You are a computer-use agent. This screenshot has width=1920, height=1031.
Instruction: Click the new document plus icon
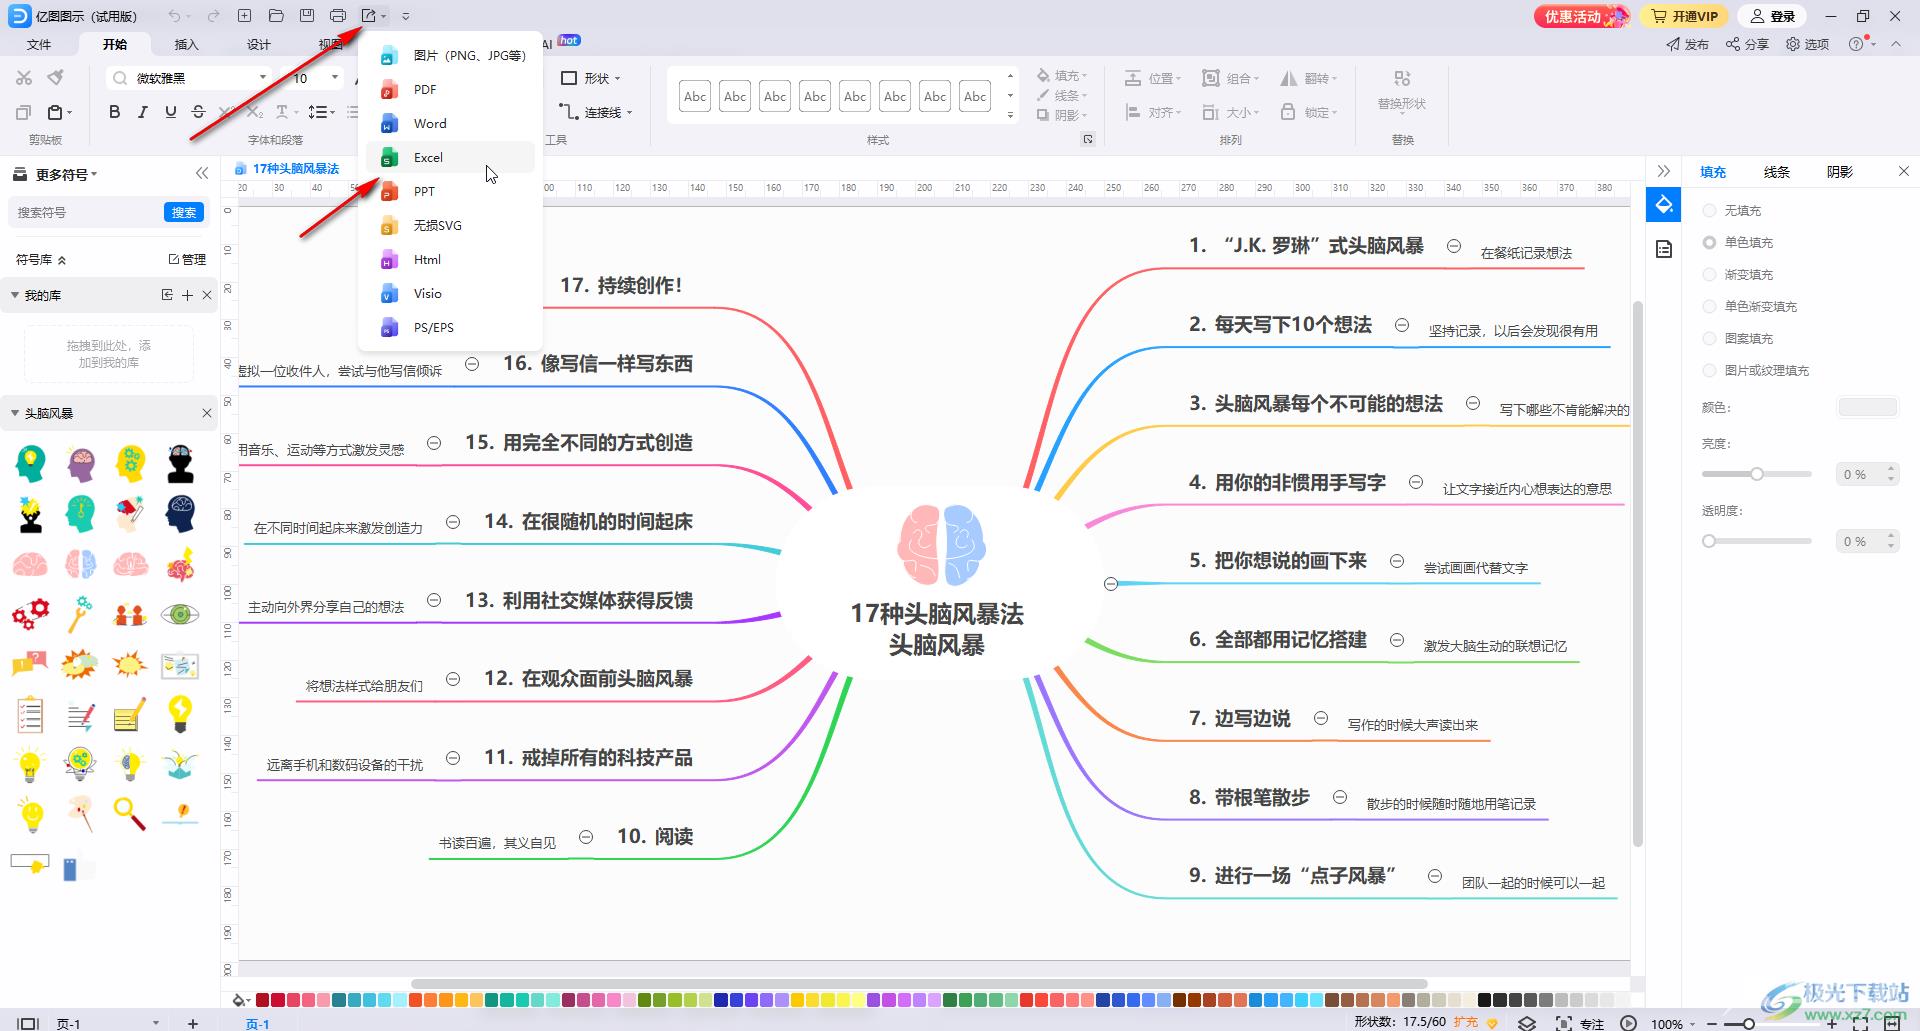(x=245, y=16)
